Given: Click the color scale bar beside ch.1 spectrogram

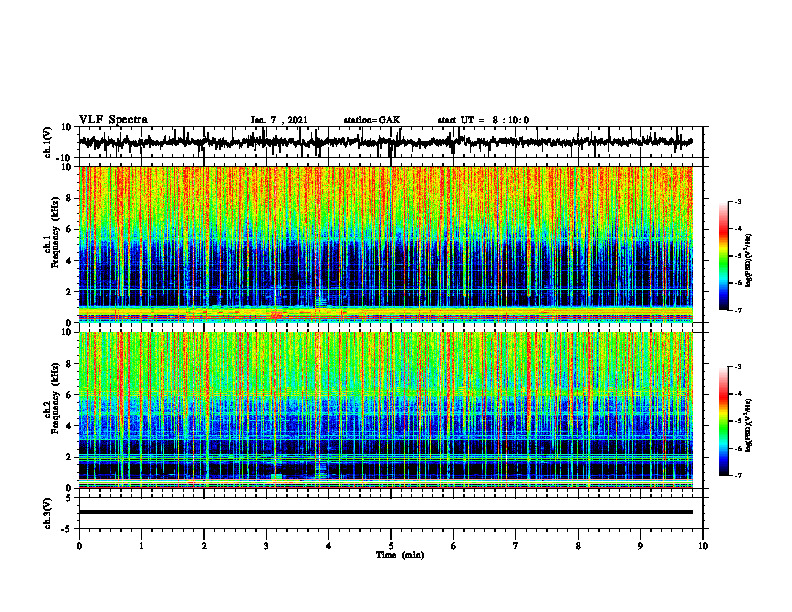Looking at the screenshot, I should click(723, 256).
